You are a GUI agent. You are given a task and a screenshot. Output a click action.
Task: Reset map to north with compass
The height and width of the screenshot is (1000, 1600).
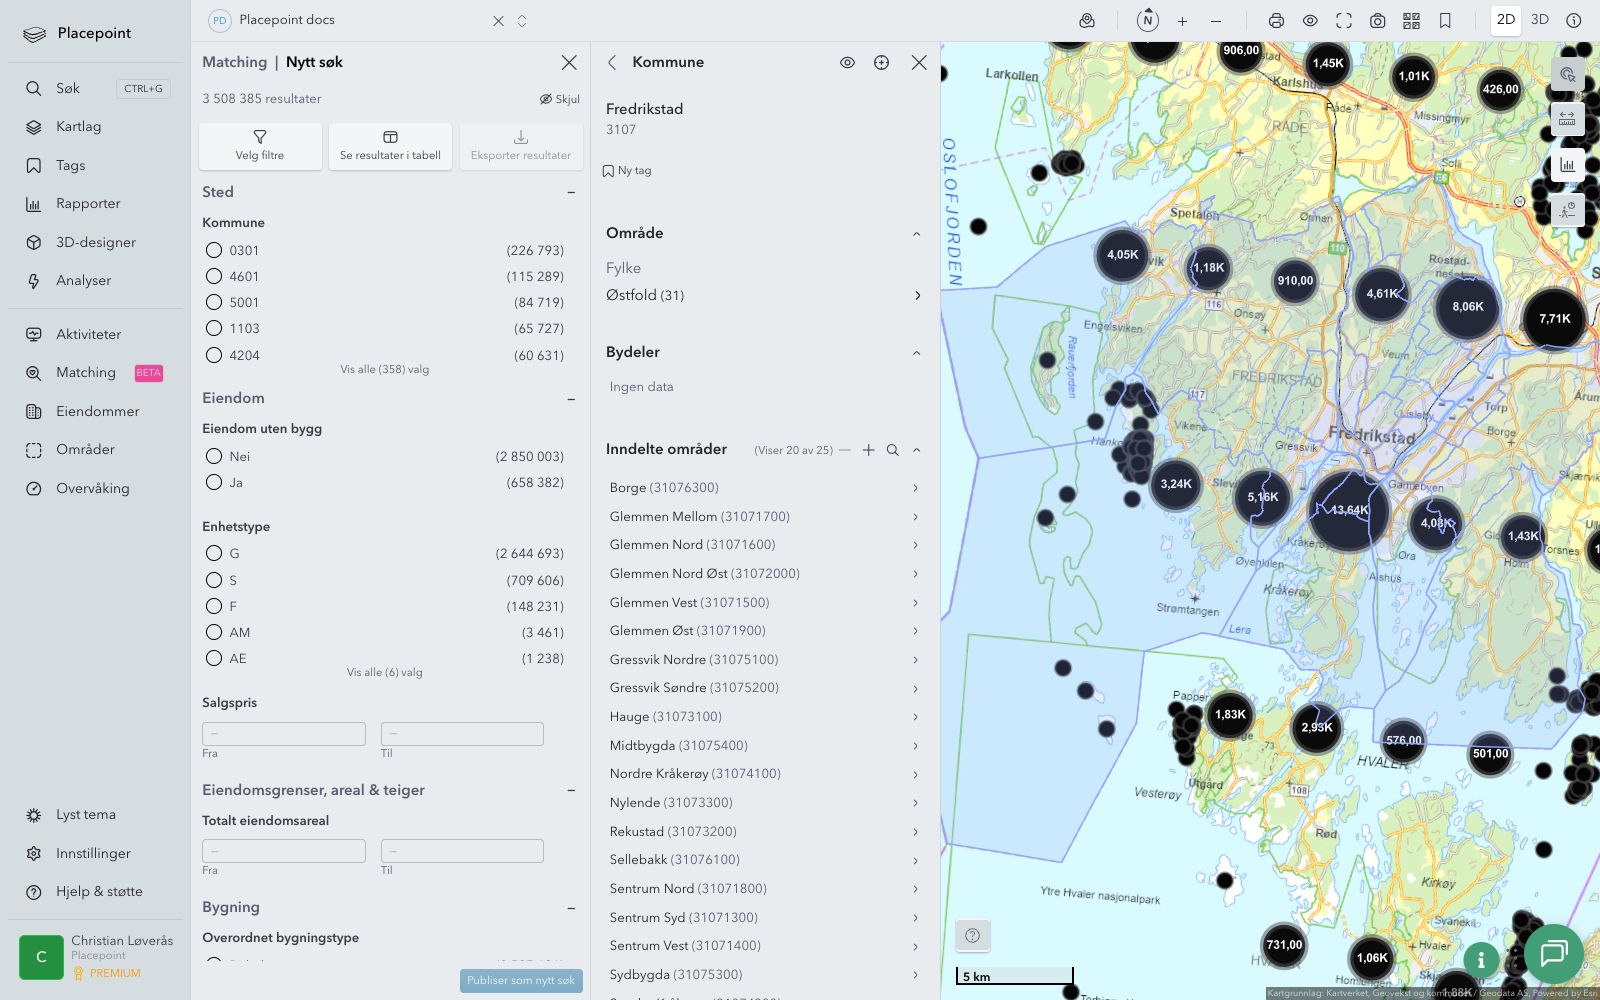(x=1148, y=21)
